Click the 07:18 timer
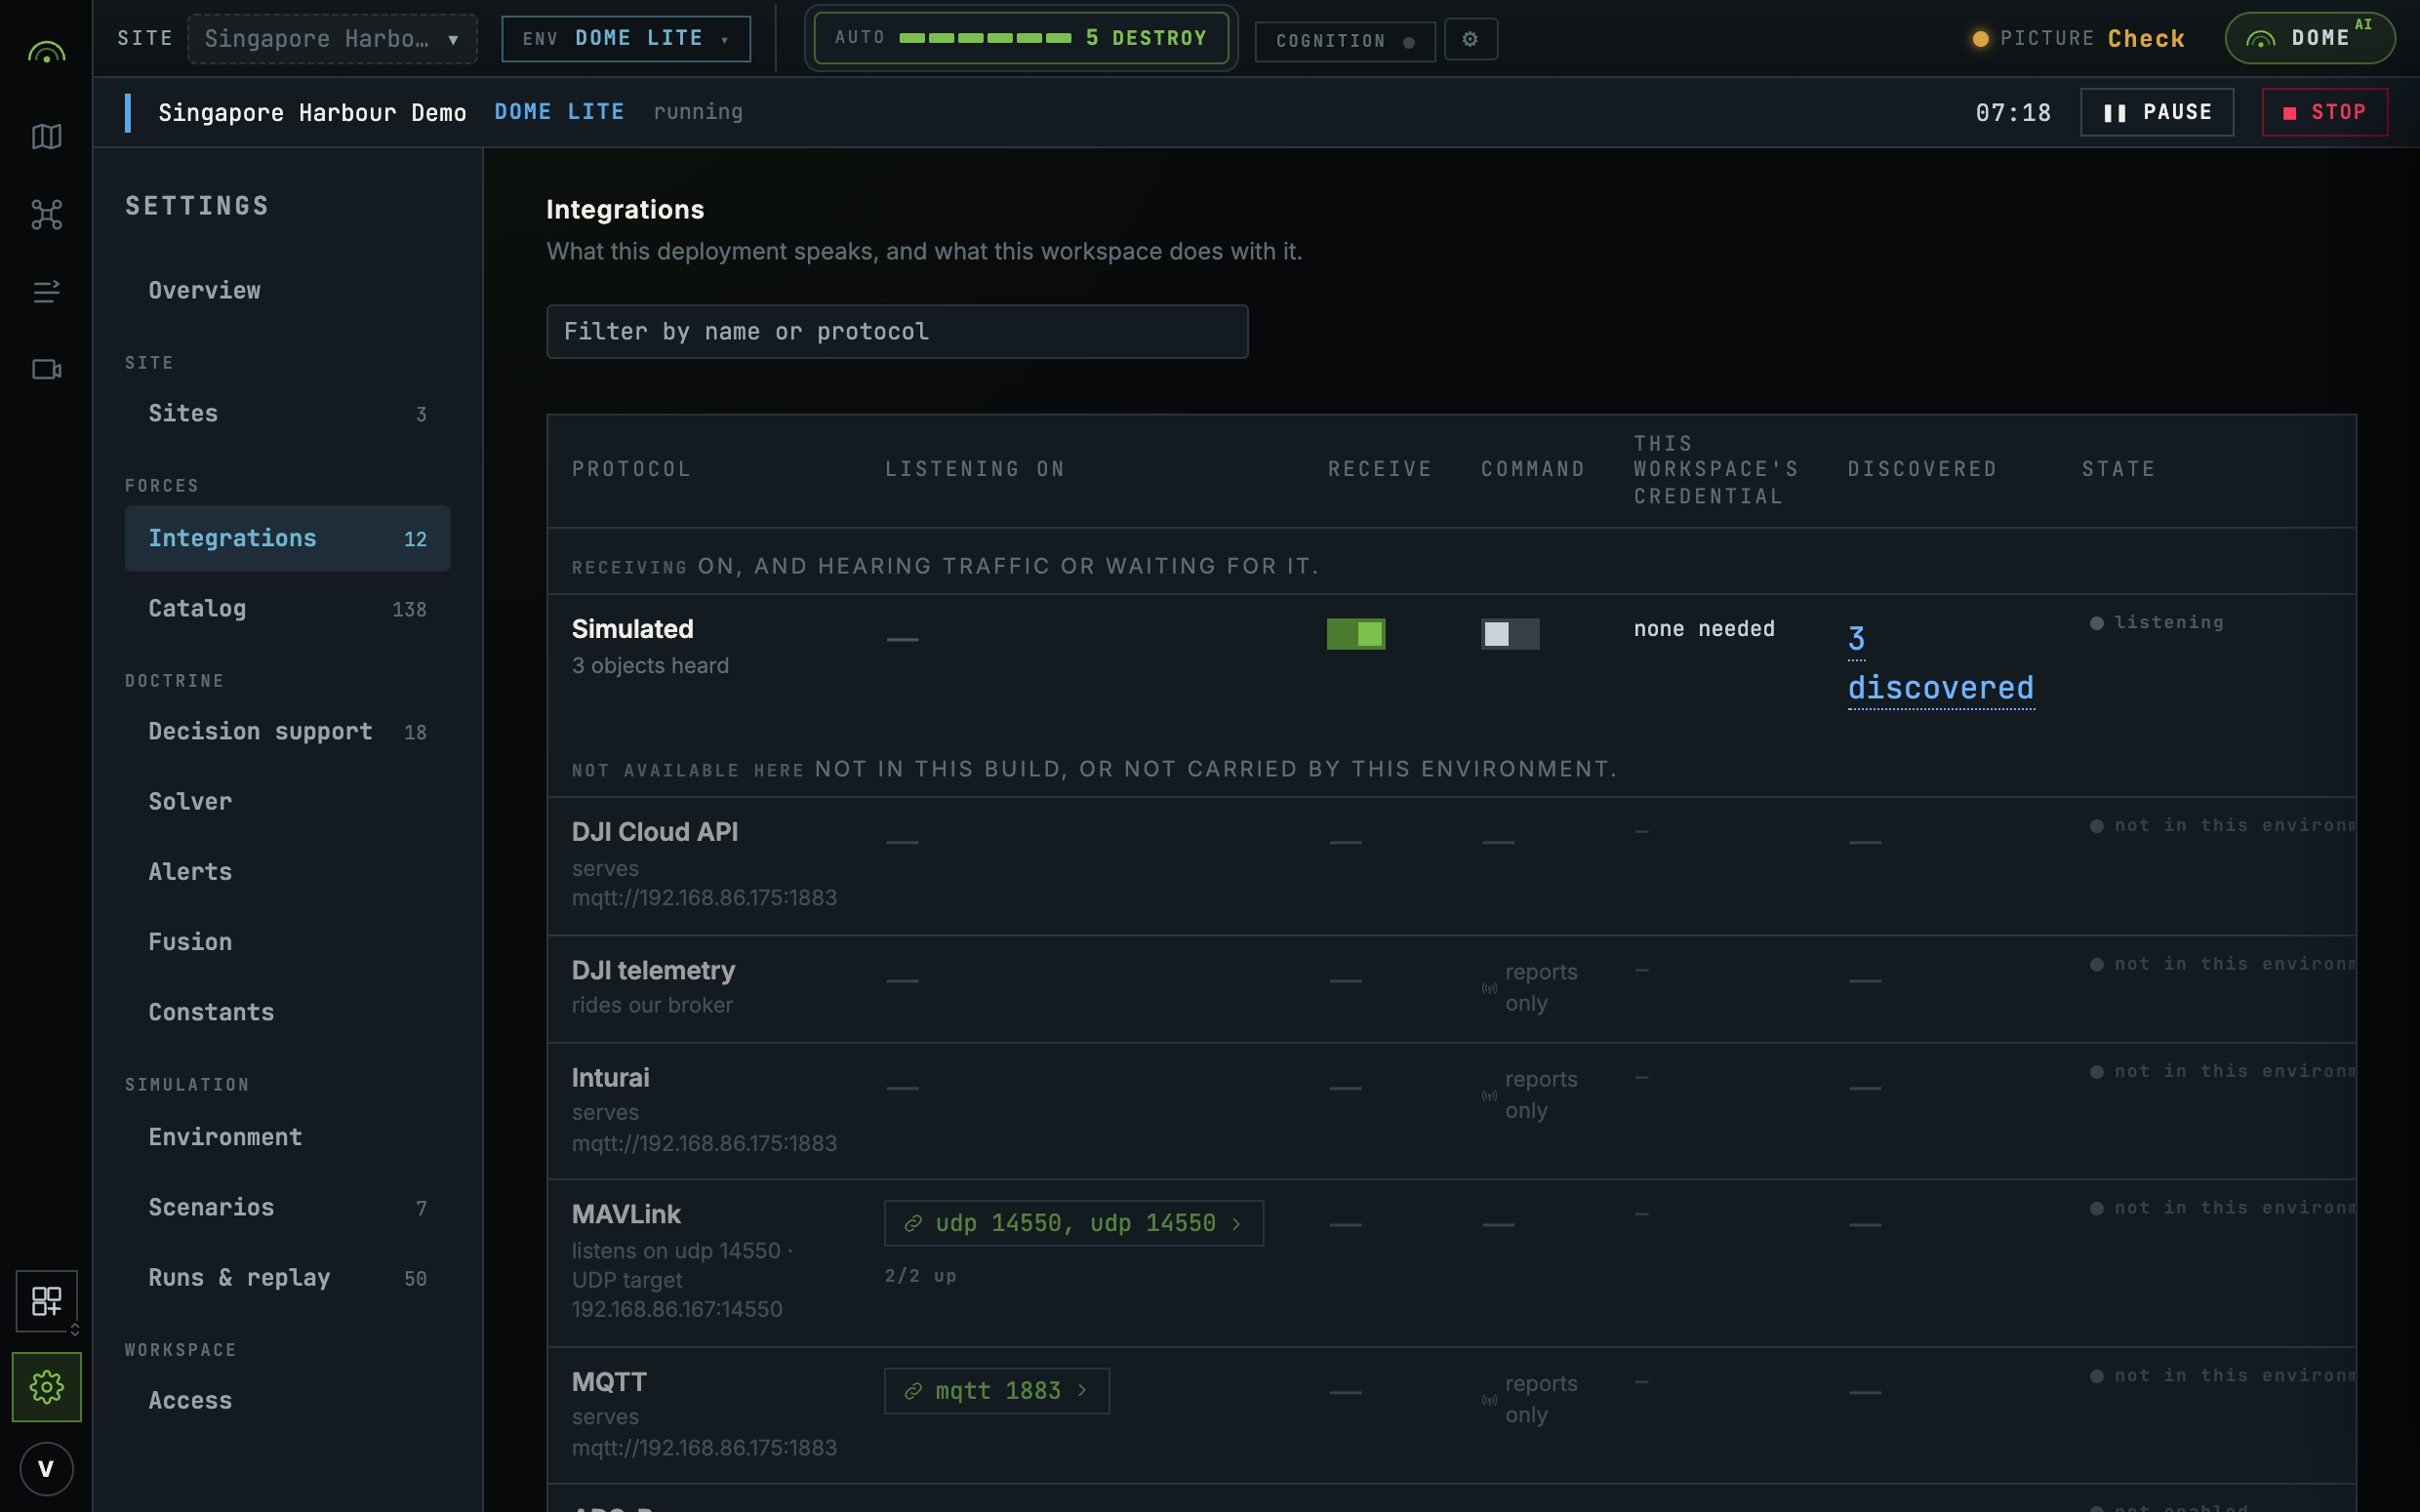 [2012, 112]
